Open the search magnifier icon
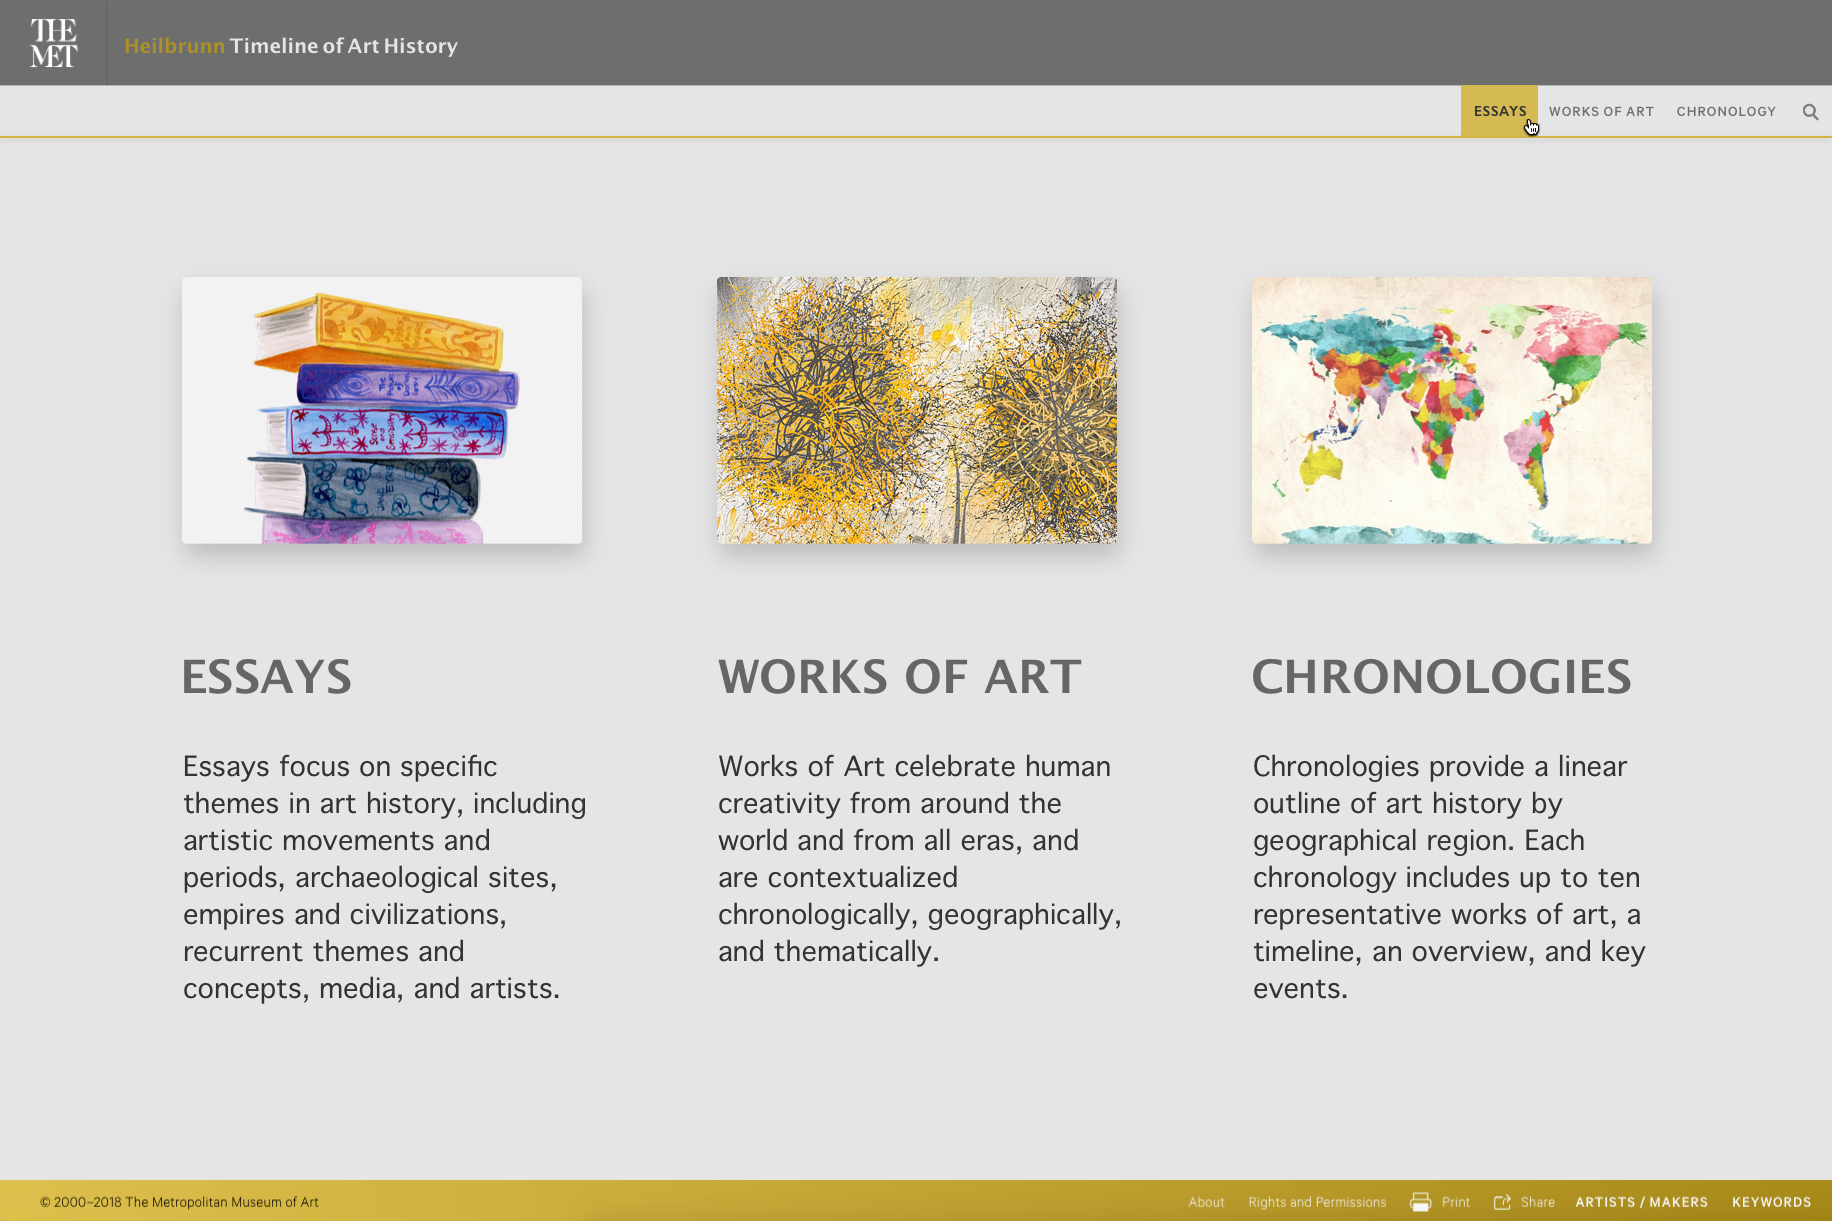The height and width of the screenshot is (1221, 1832). [1810, 112]
